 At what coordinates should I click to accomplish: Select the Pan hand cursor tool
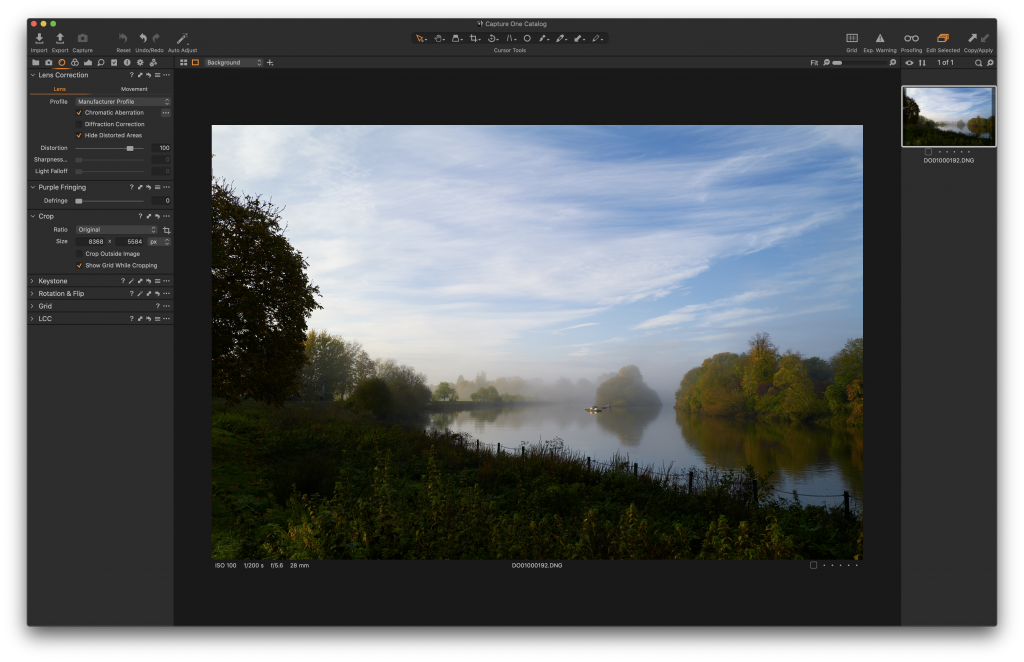(x=439, y=39)
